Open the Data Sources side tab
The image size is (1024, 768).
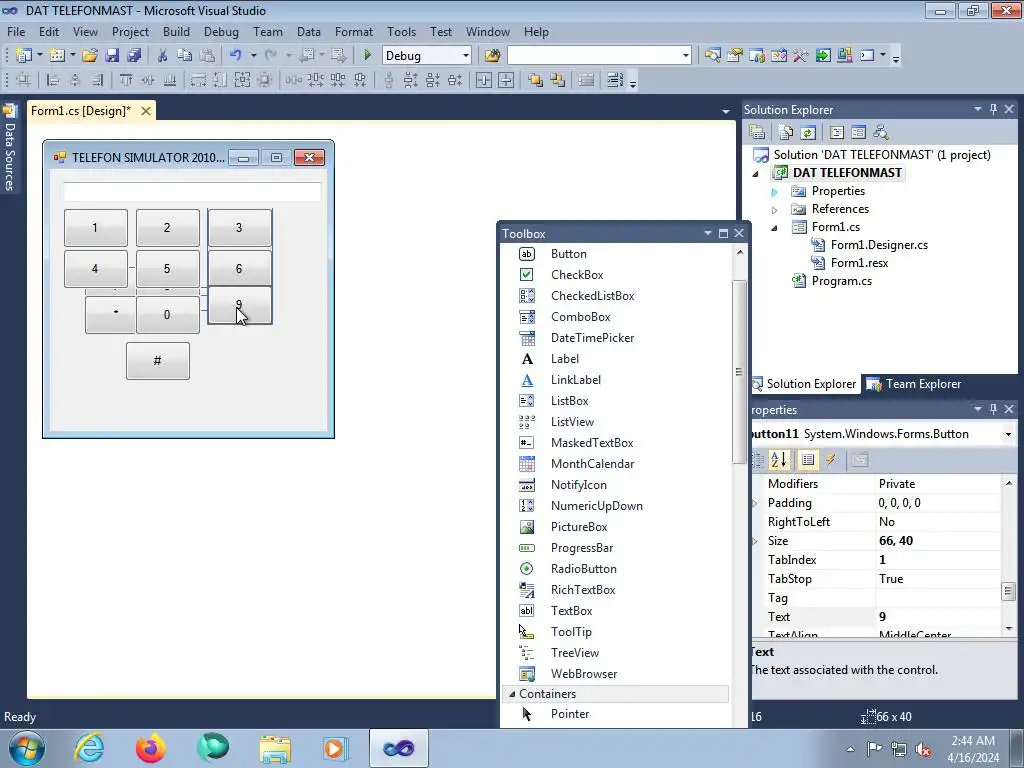[9, 147]
